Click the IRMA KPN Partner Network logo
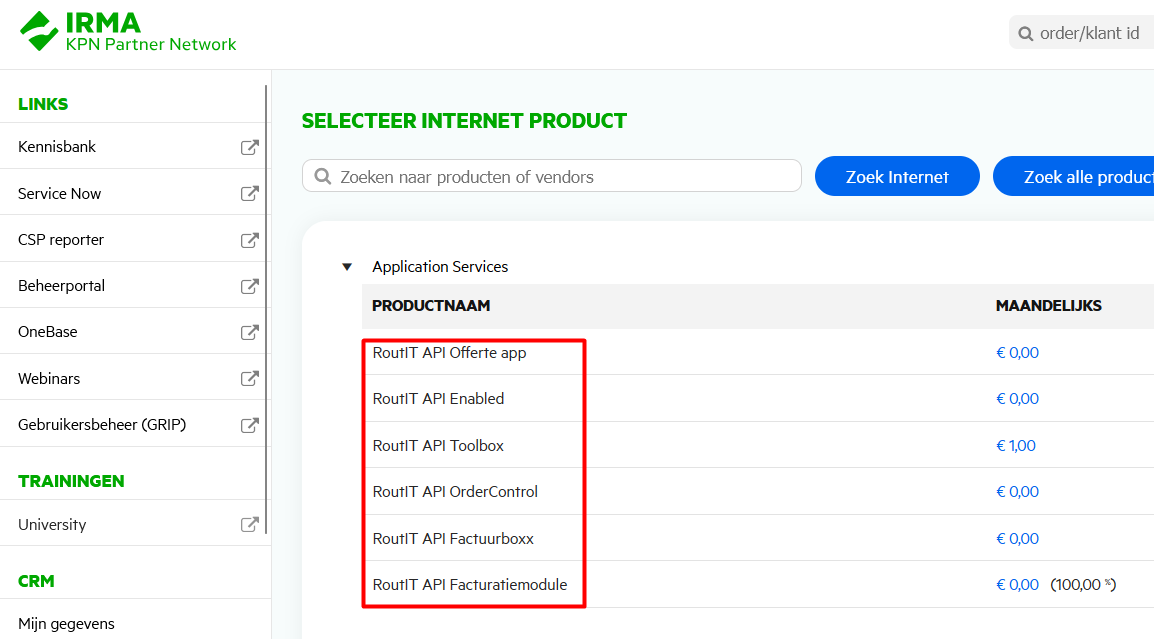Image resolution: width=1154 pixels, height=639 pixels. (128, 32)
